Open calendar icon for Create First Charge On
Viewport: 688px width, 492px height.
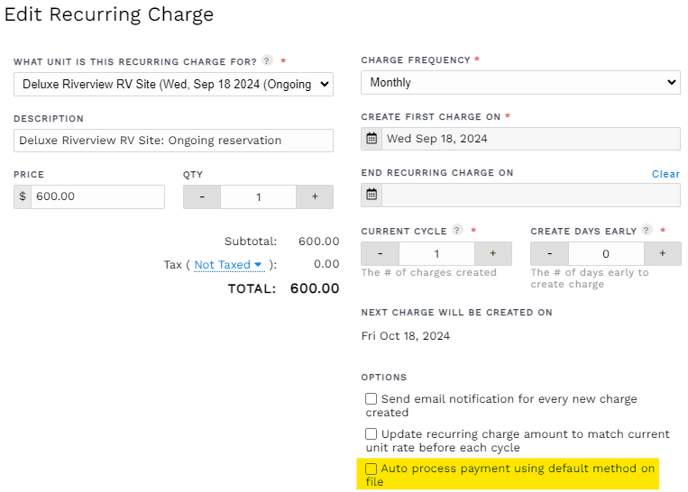click(372, 139)
